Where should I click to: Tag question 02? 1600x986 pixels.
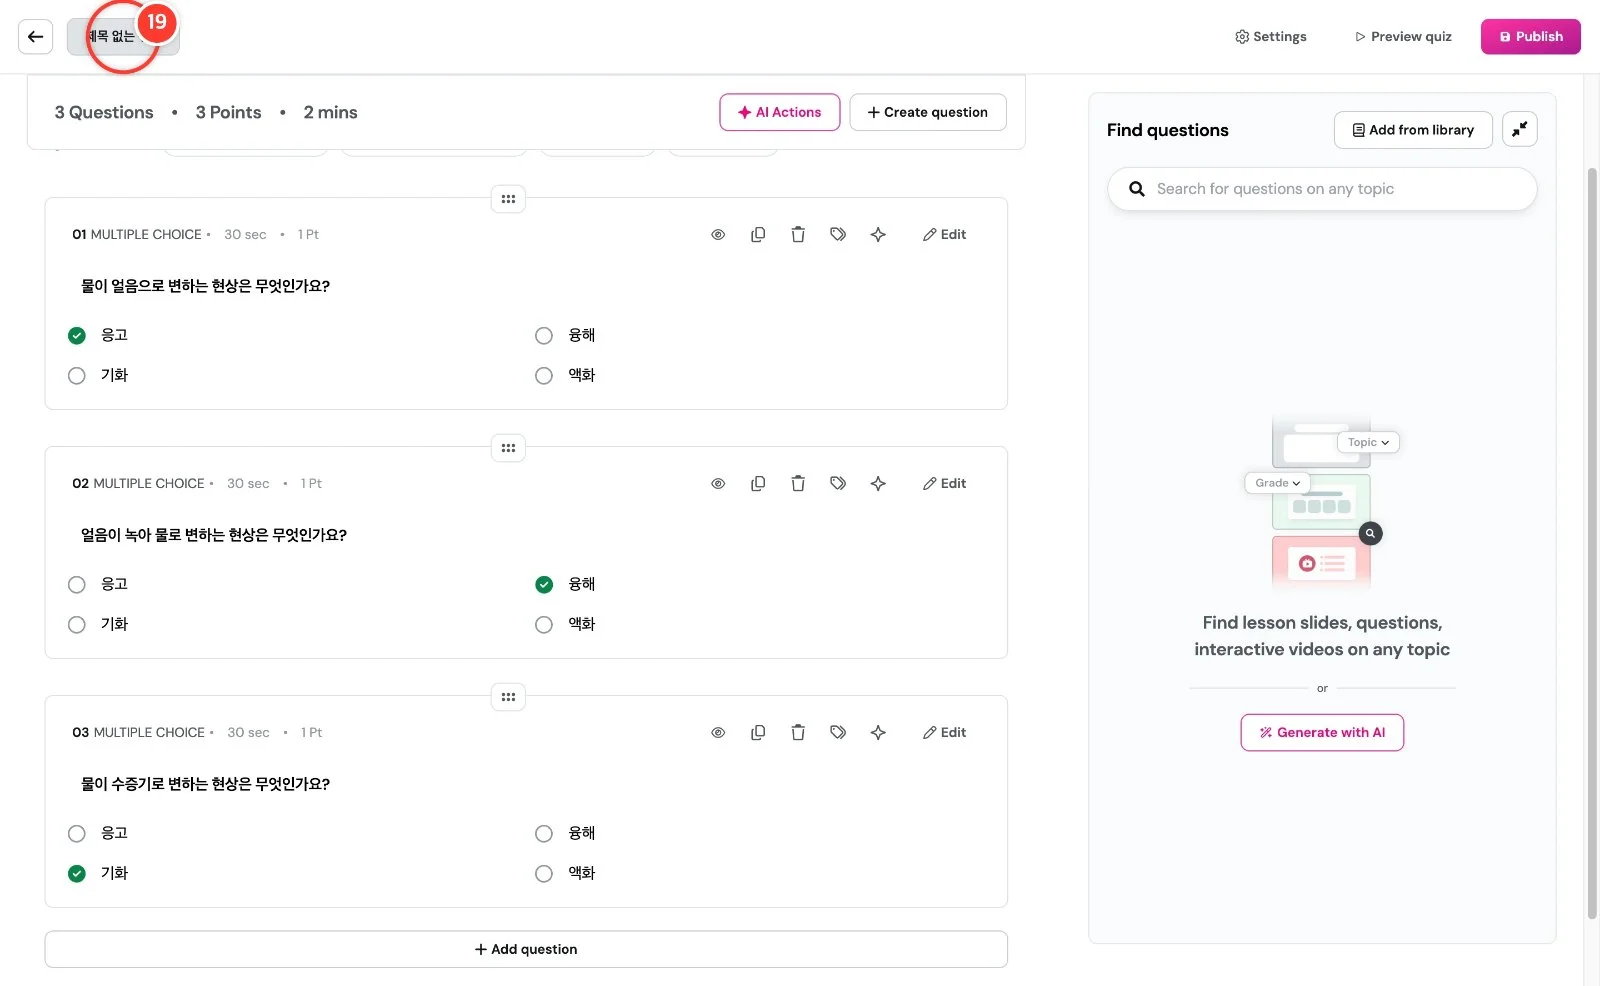pos(838,484)
